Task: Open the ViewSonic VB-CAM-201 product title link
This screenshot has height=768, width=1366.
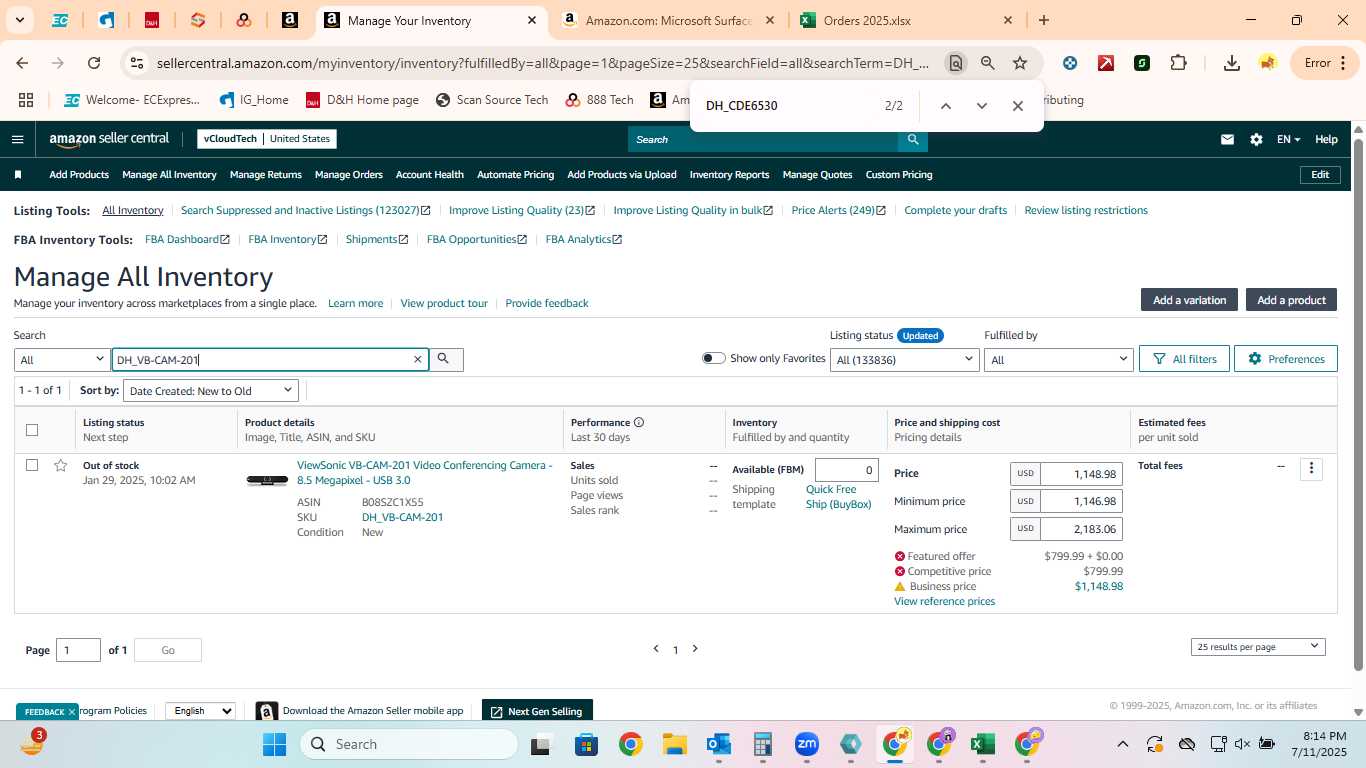Action: [424, 473]
